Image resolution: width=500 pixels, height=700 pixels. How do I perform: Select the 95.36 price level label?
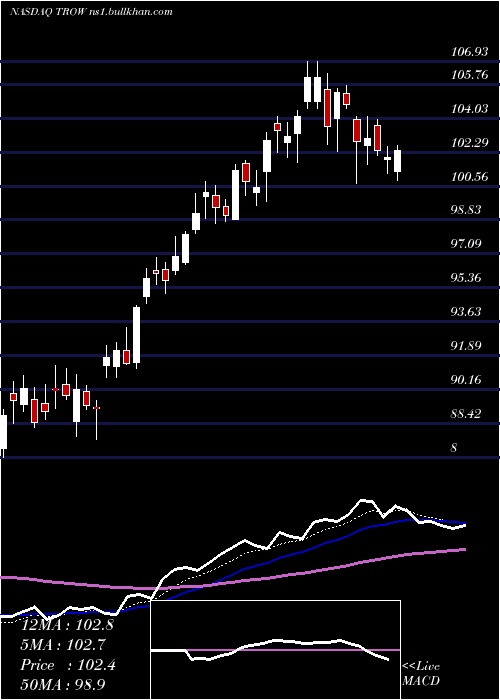pos(467,278)
